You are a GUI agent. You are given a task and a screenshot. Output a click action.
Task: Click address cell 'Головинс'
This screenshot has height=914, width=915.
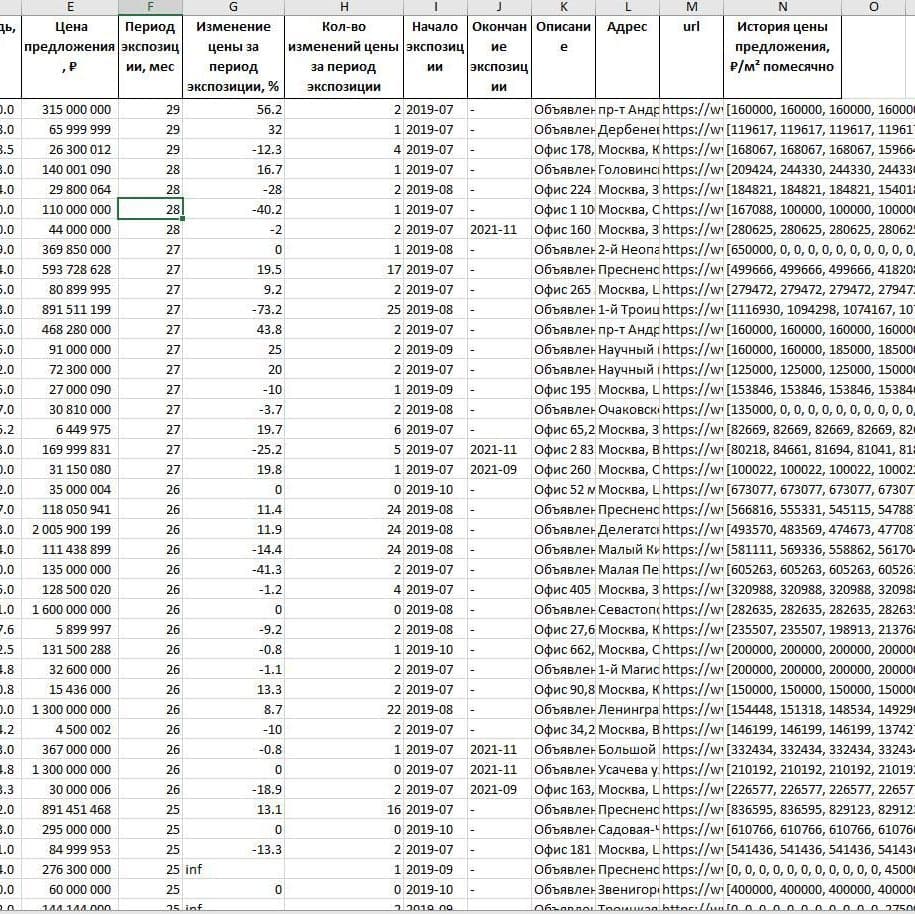627,169
